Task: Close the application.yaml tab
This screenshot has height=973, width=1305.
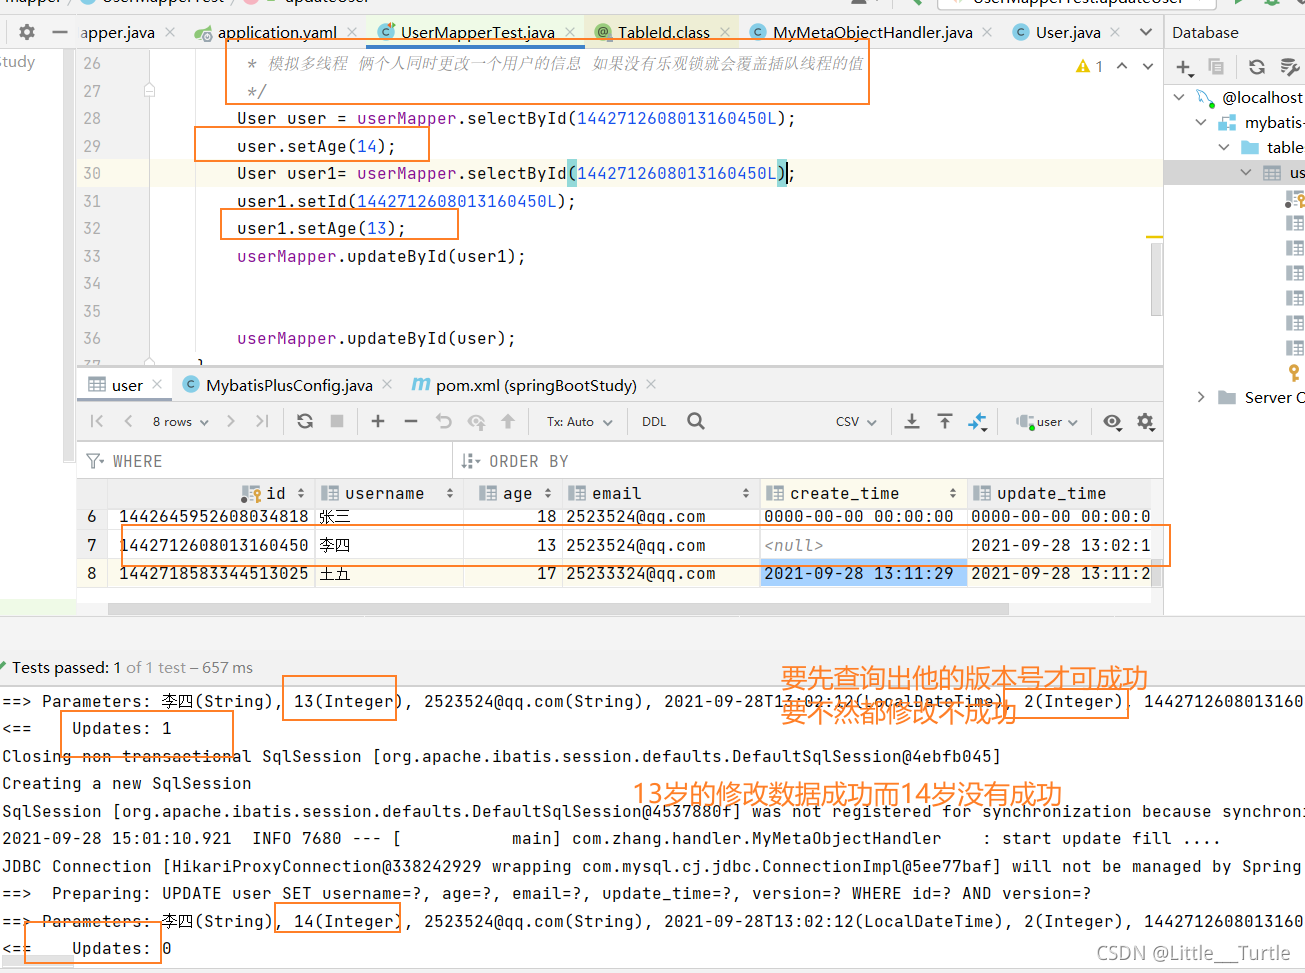Action: pyautogui.click(x=352, y=32)
